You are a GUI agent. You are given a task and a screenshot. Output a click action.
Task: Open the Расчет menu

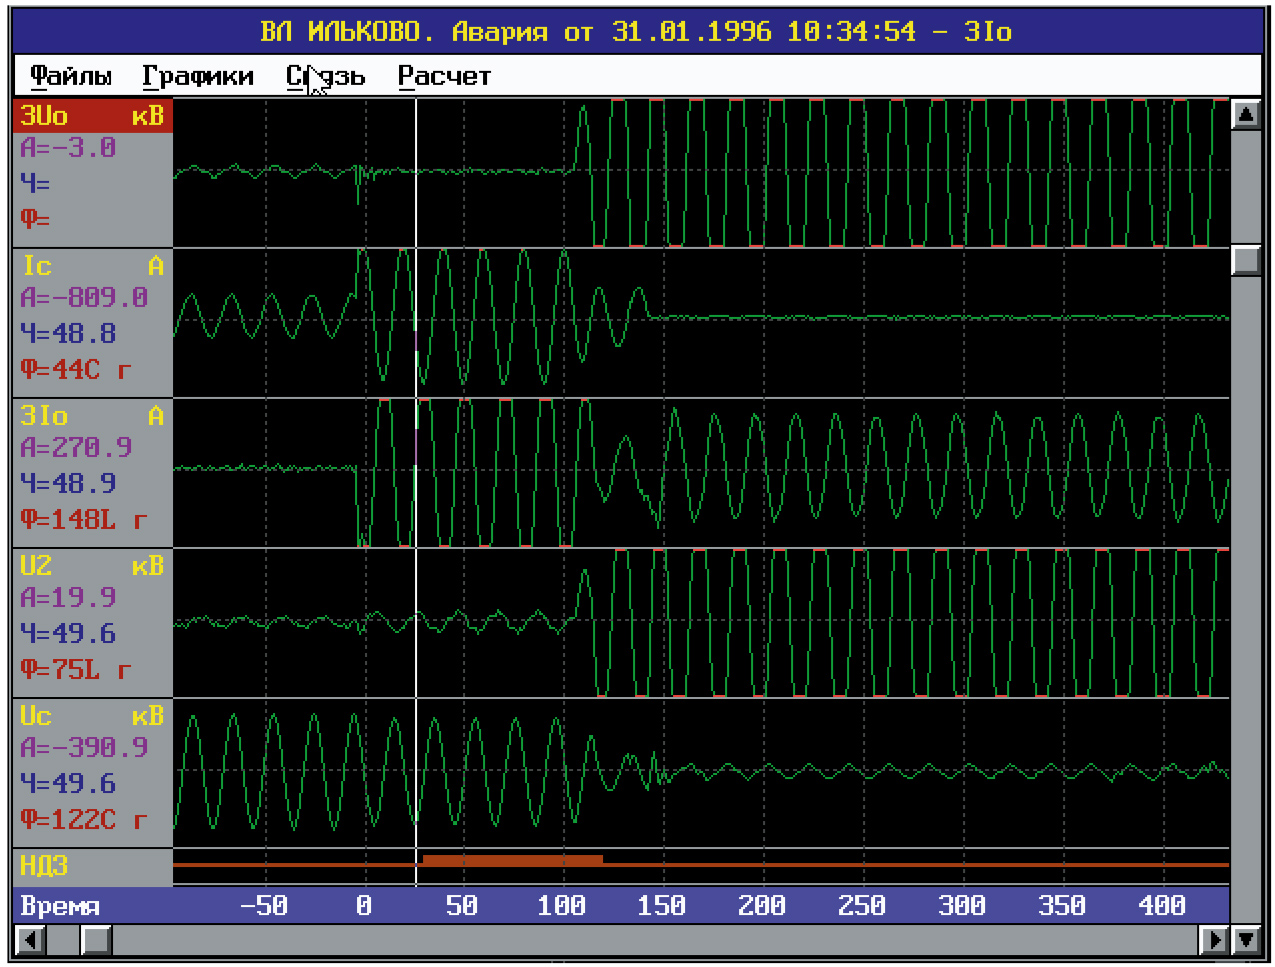coord(444,76)
